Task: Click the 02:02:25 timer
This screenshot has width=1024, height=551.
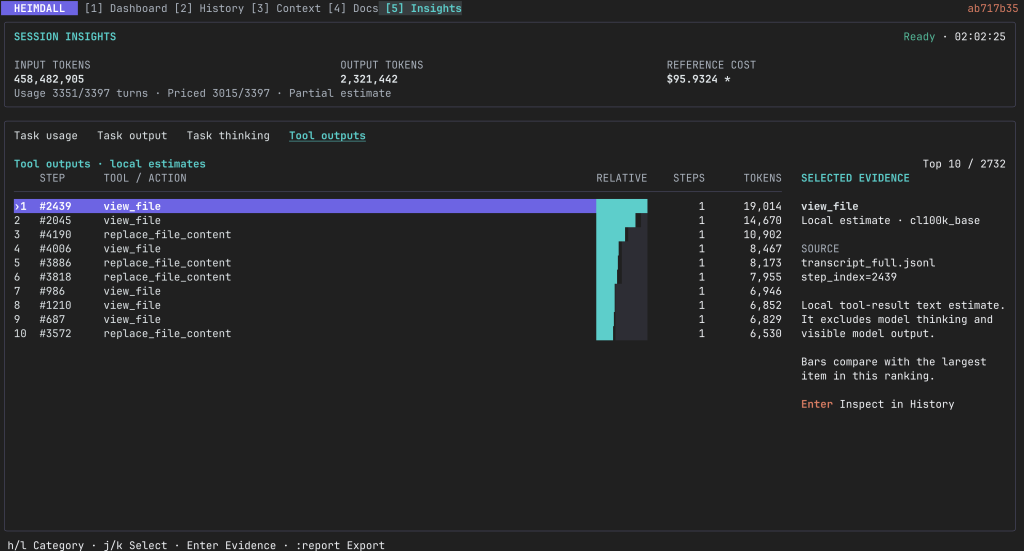Action: coord(980,37)
